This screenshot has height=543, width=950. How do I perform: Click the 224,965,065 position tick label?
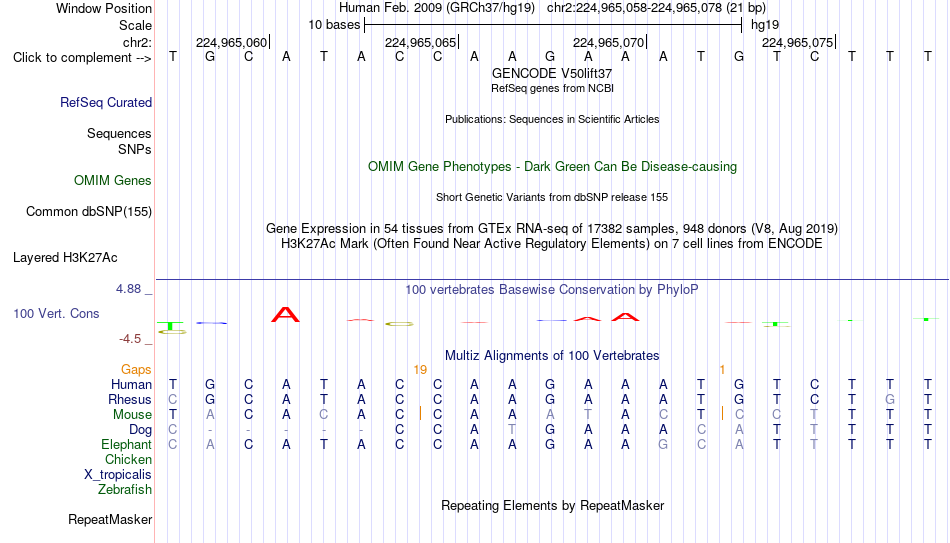tap(420, 42)
